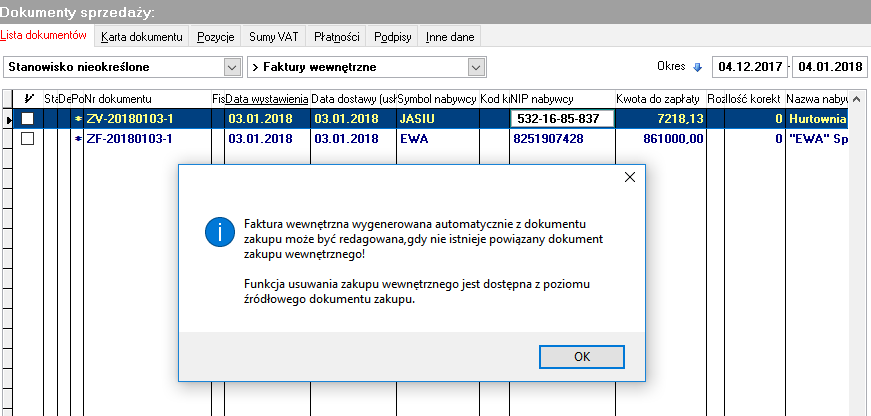This screenshot has height=416, width=871.
Task: Click the checkmark column header icon
Action: 29,99
